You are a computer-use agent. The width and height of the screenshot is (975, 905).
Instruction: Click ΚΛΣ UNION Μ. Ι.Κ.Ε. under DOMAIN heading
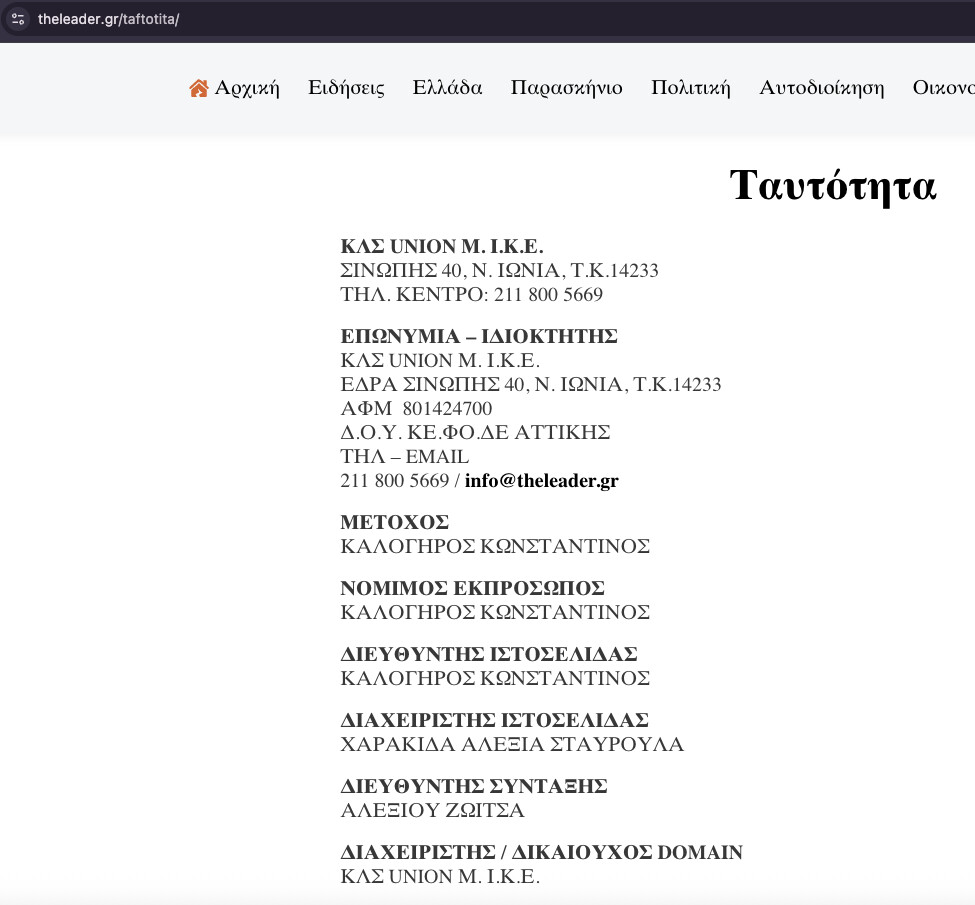440,876
